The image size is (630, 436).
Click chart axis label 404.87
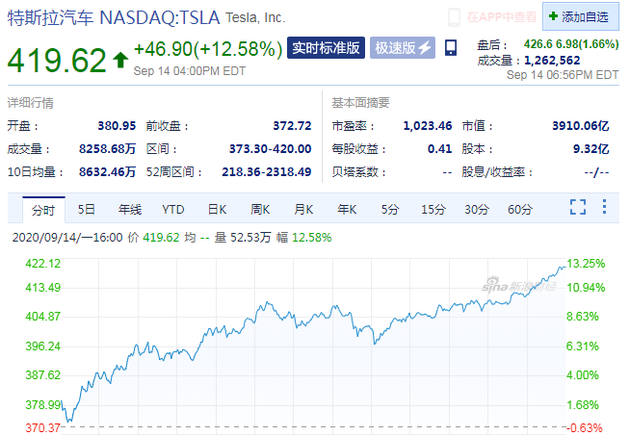pos(43,317)
